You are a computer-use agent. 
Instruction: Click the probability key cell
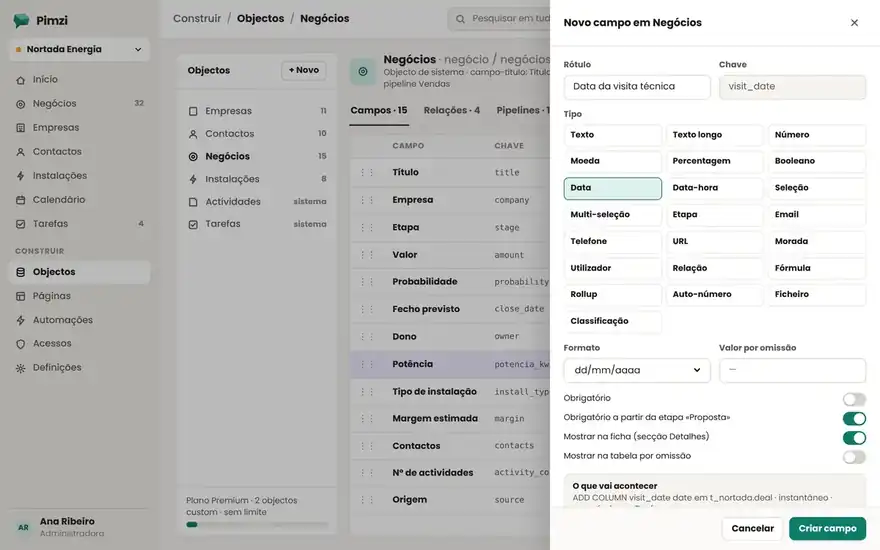[521, 282]
